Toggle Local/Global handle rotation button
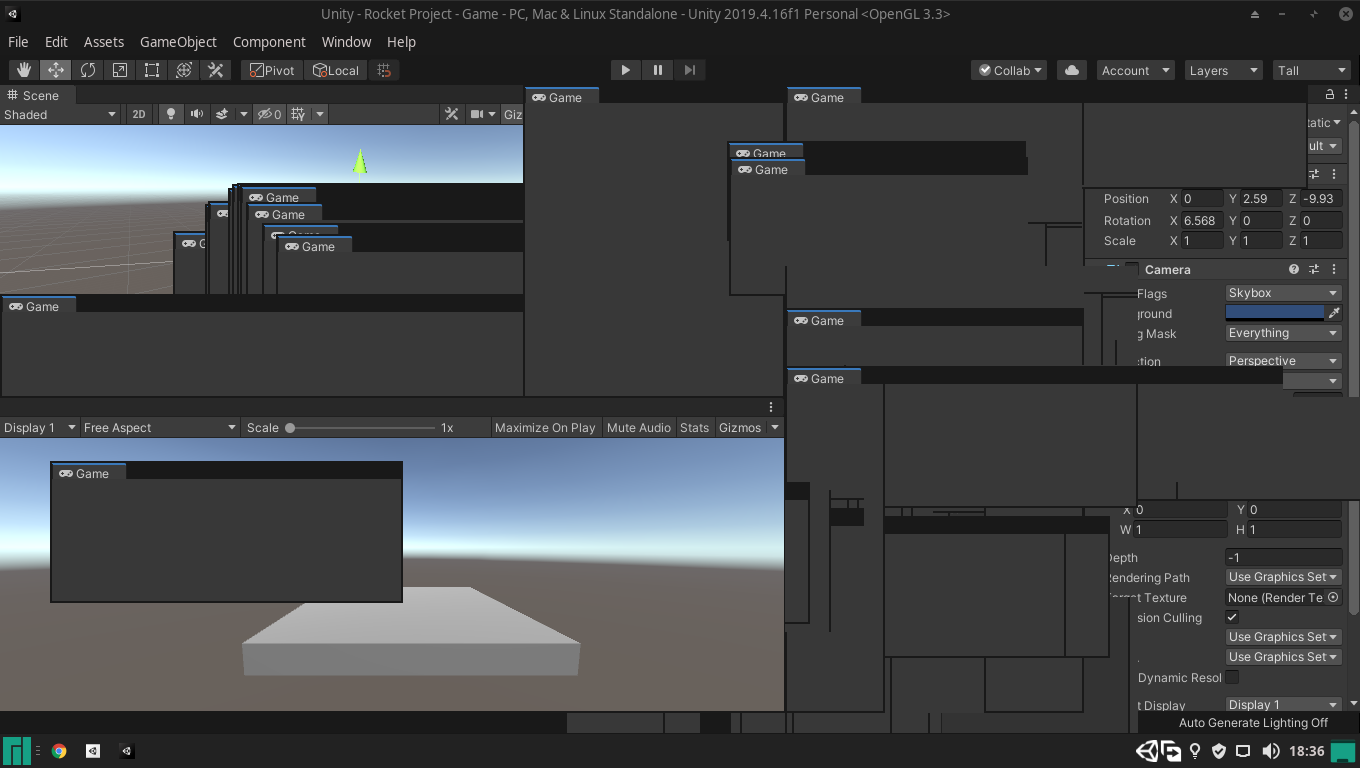The height and width of the screenshot is (768, 1360). [x=336, y=70]
